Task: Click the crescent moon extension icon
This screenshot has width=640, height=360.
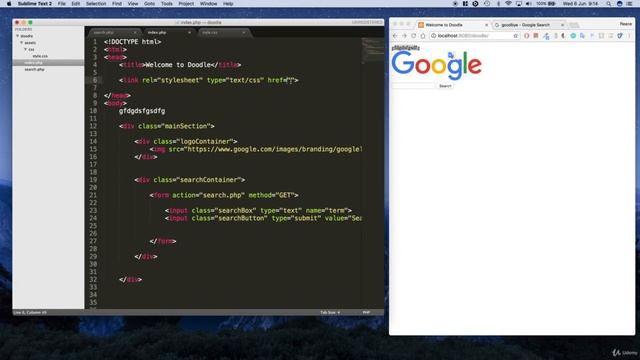Action: [564, 36]
